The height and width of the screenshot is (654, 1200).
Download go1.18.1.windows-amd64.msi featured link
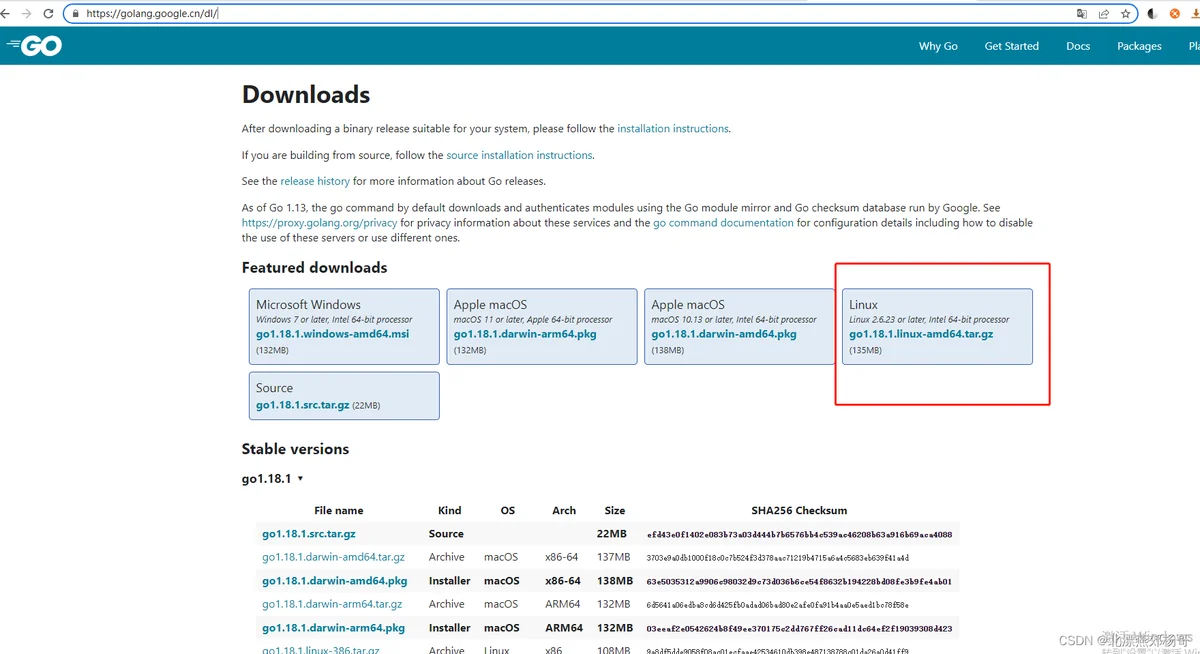tap(332, 334)
